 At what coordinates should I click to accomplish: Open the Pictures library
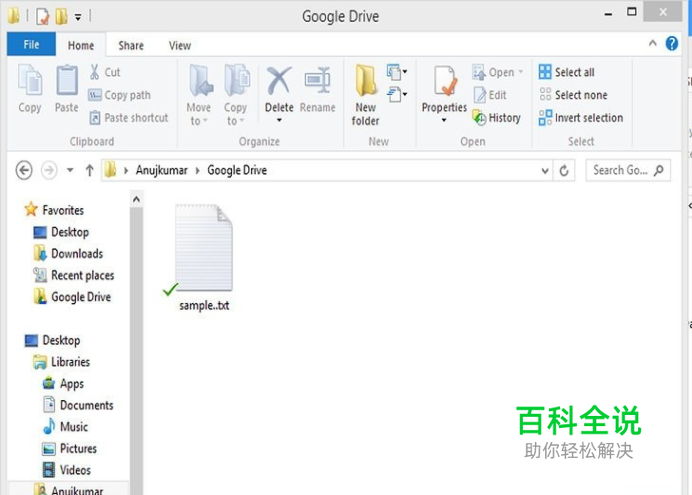point(69,448)
